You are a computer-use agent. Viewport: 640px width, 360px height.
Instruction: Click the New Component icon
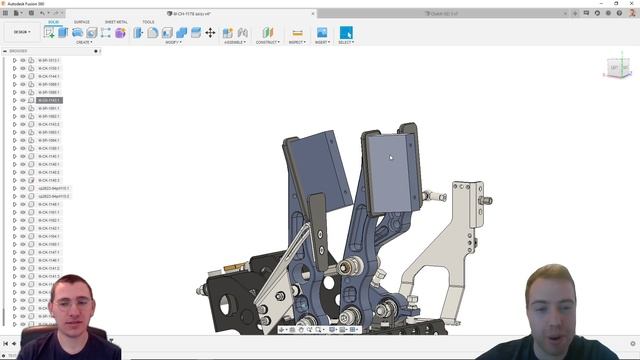tap(228, 33)
